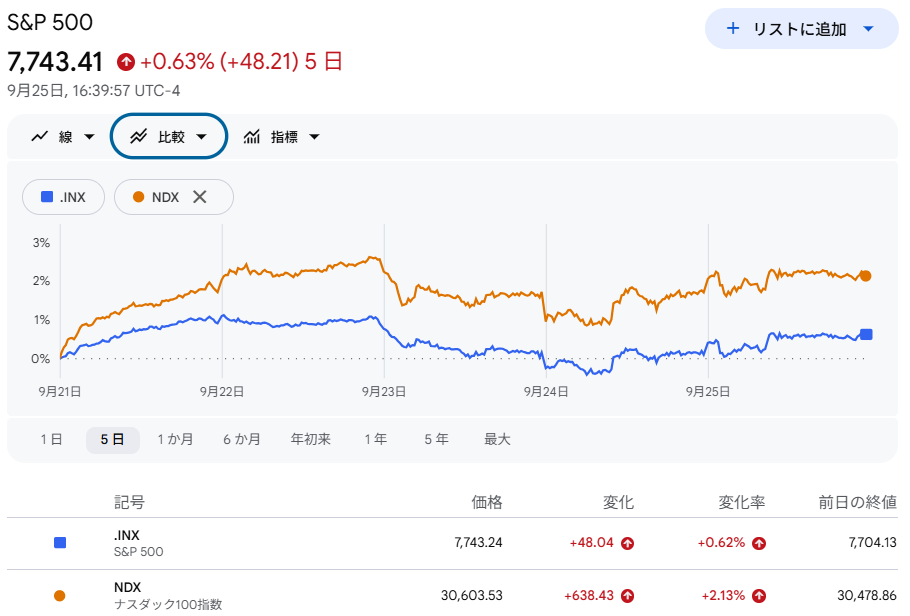Click the 変化率 column header
Image resolution: width=910 pixels, height=616 pixels.
(742, 502)
